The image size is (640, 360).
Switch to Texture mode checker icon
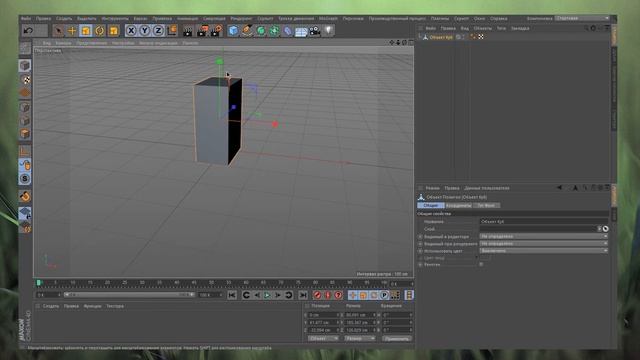tap(25, 79)
